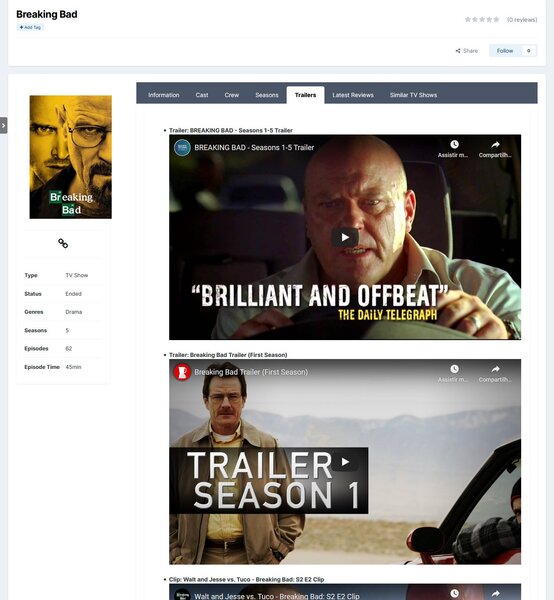The image size is (554, 600).
Task: Click the '45min' episode time value
Action: pos(73,367)
